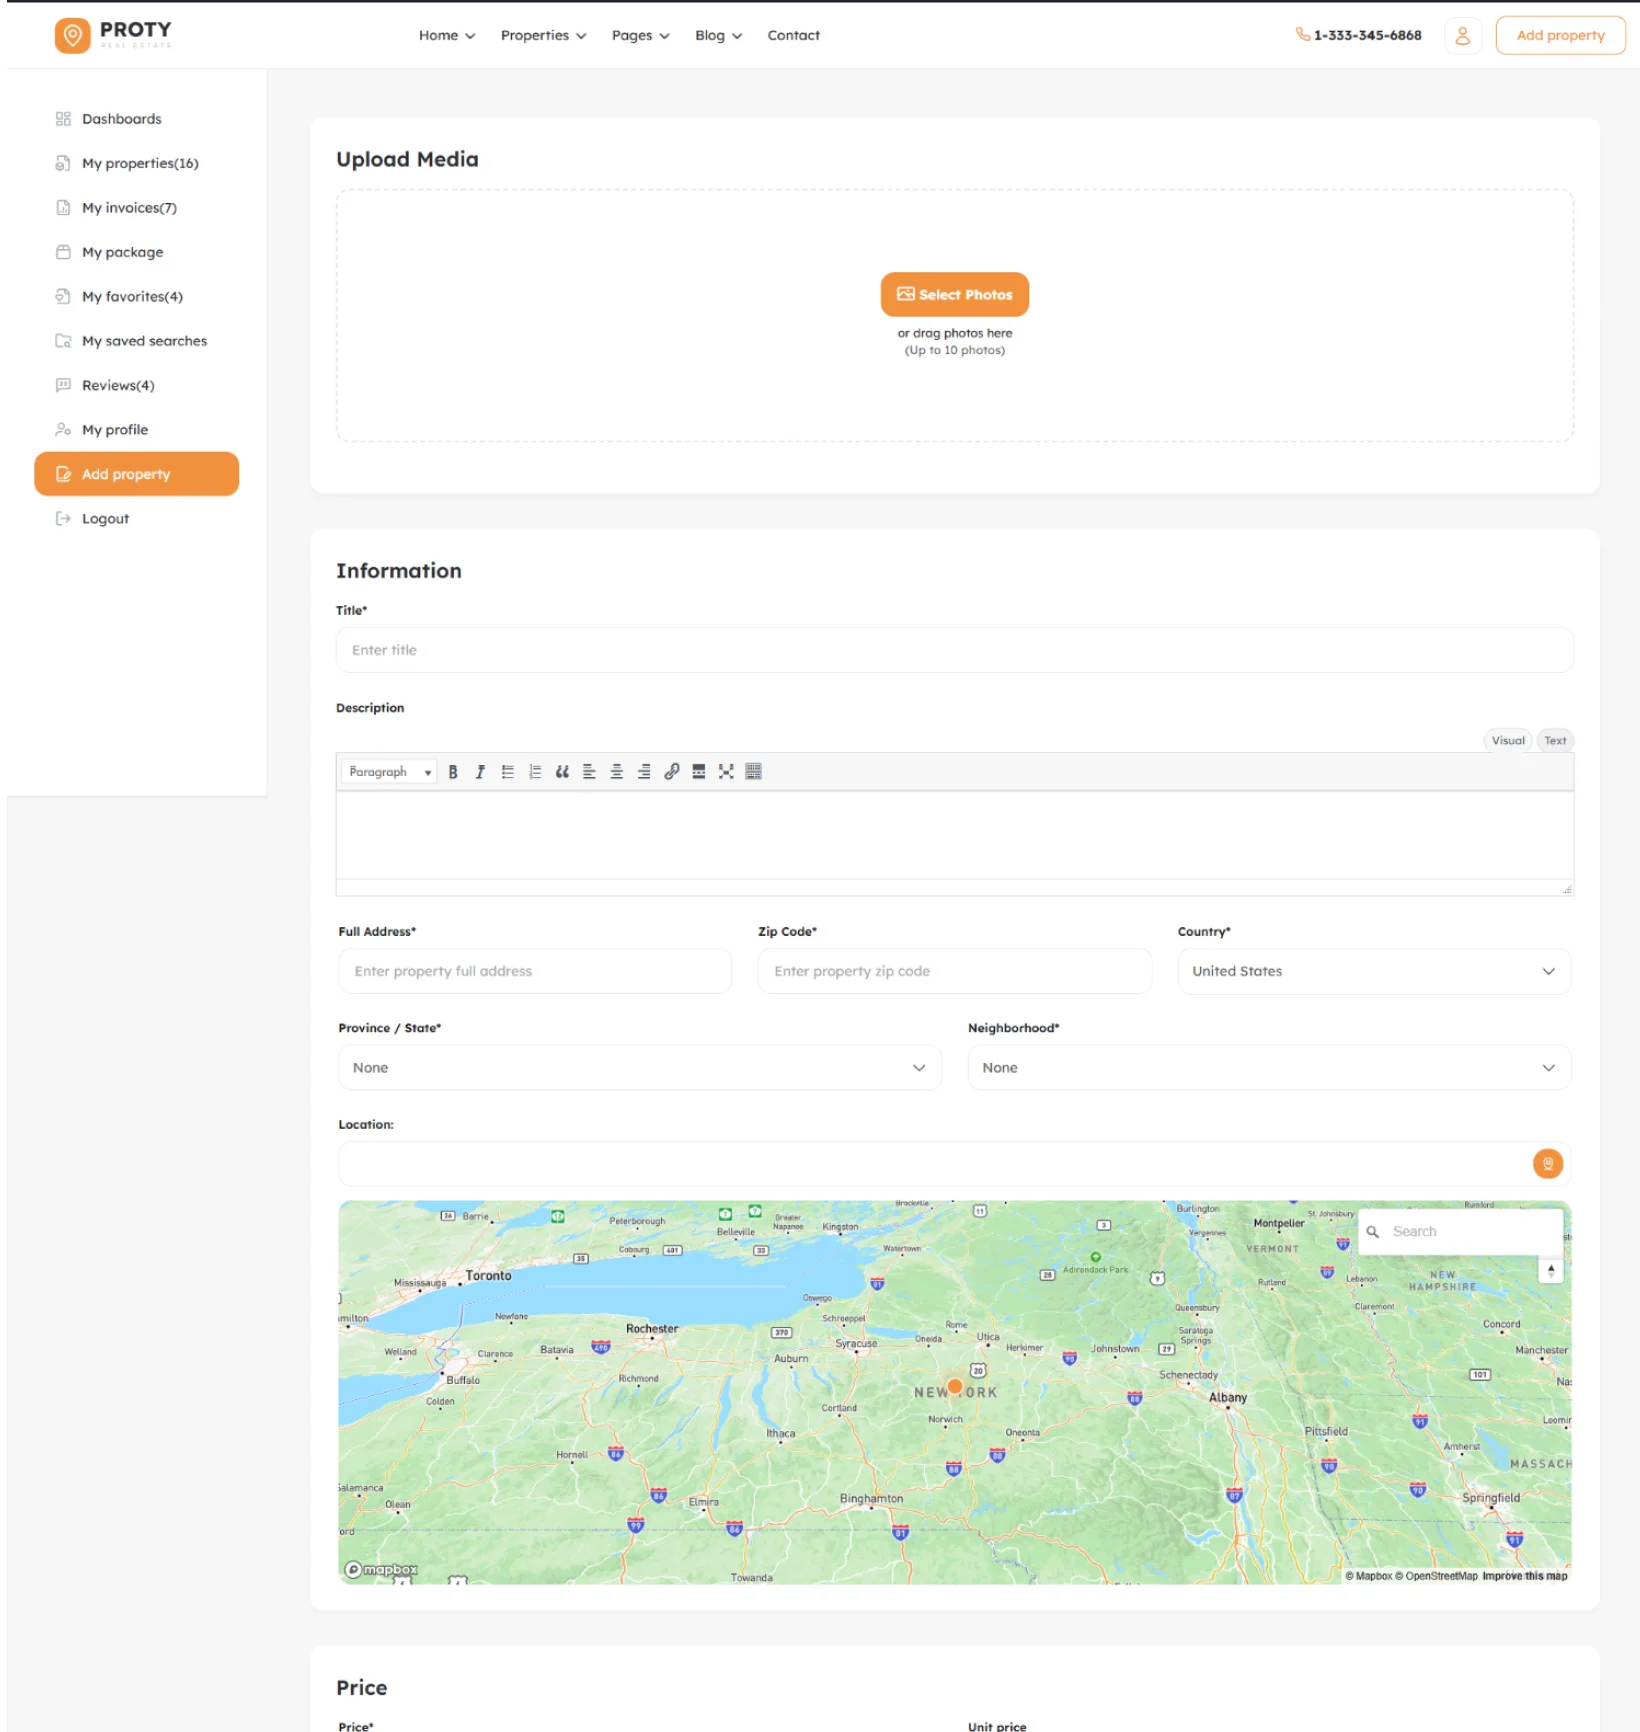Toggle bold formatting in description editor
This screenshot has width=1640, height=1732.
click(453, 772)
